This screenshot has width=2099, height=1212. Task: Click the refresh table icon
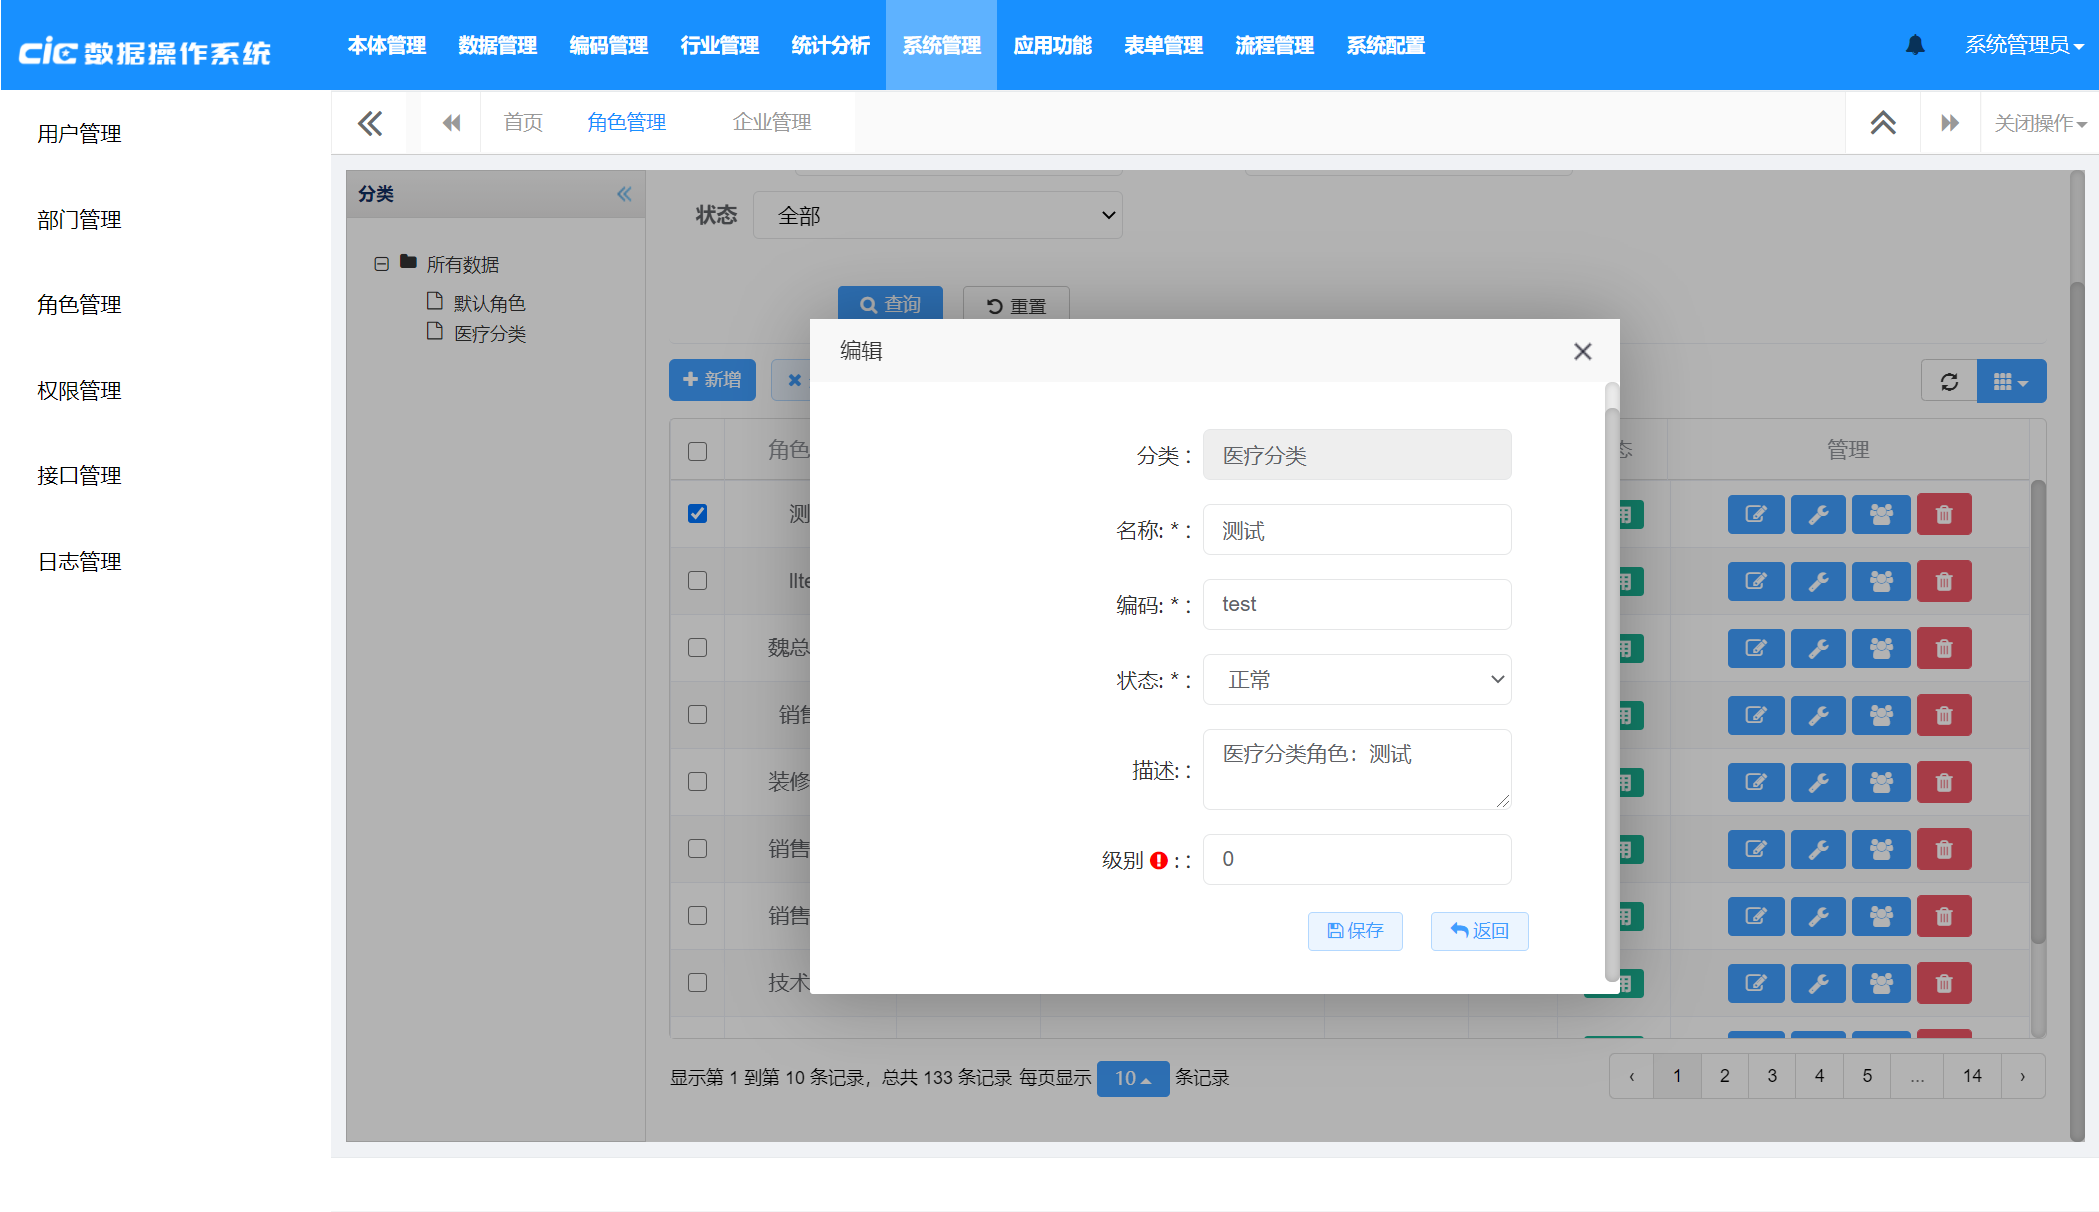[1948, 381]
